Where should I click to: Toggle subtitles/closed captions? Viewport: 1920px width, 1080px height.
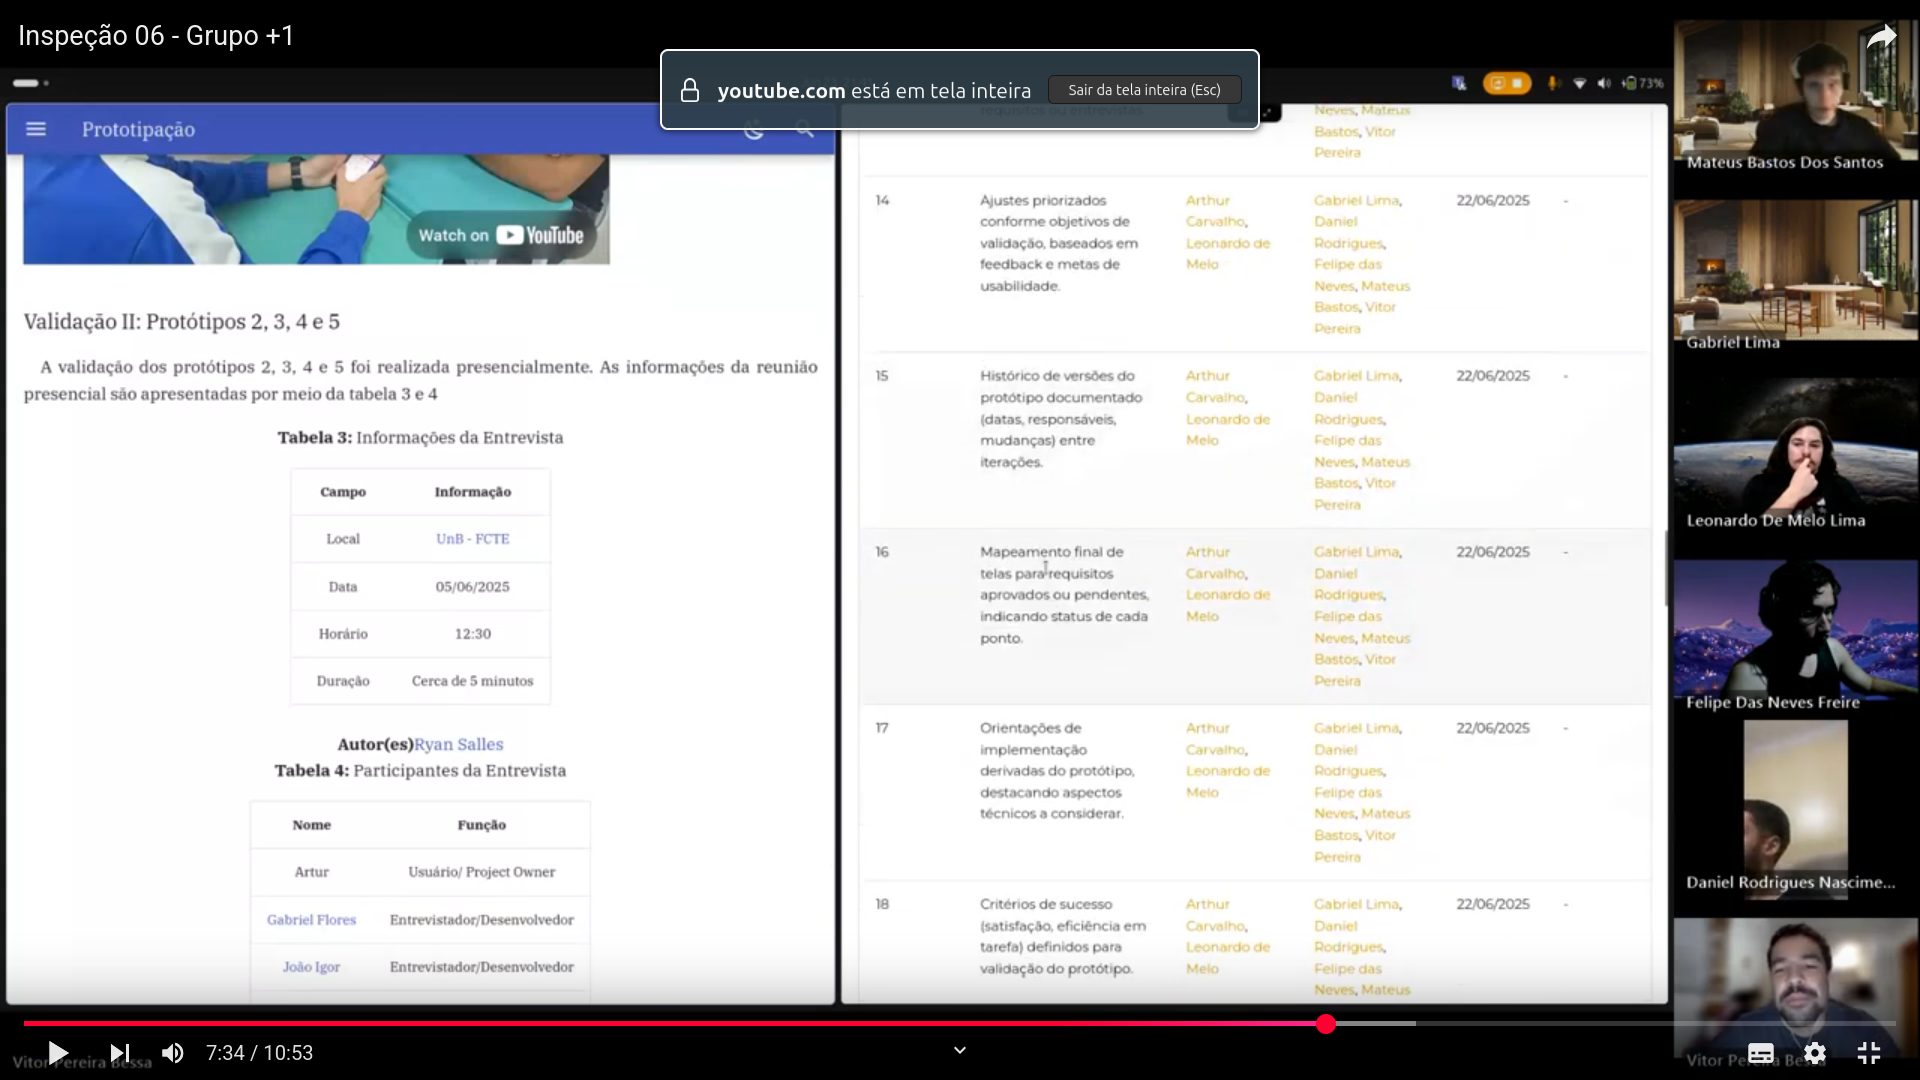(1761, 1053)
